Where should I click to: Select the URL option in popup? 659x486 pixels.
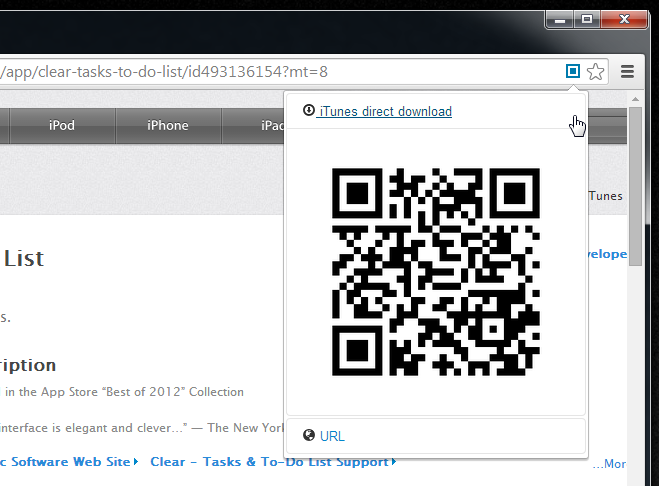point(332,436)
